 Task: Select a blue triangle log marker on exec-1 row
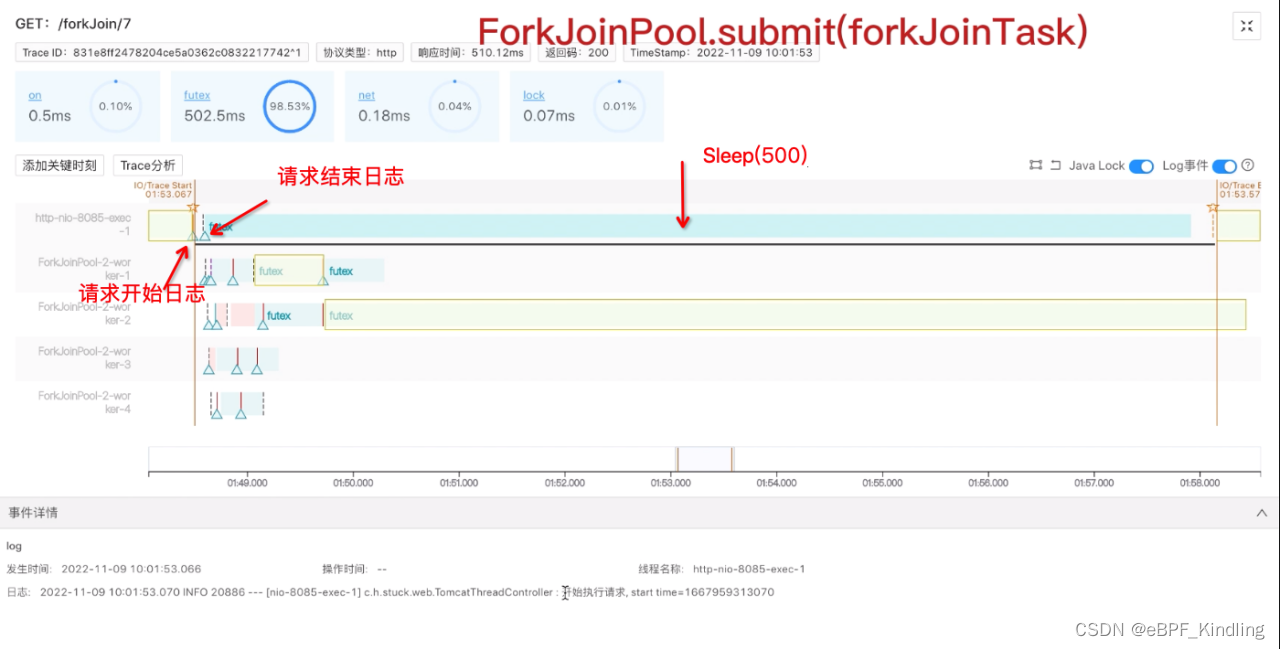[205, 237]
